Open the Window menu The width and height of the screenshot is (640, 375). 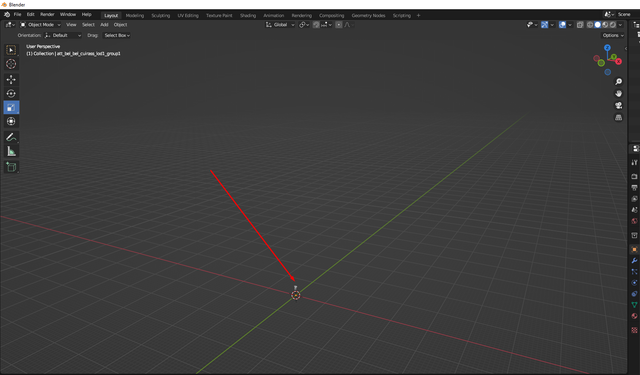click(x=68, y=15)
